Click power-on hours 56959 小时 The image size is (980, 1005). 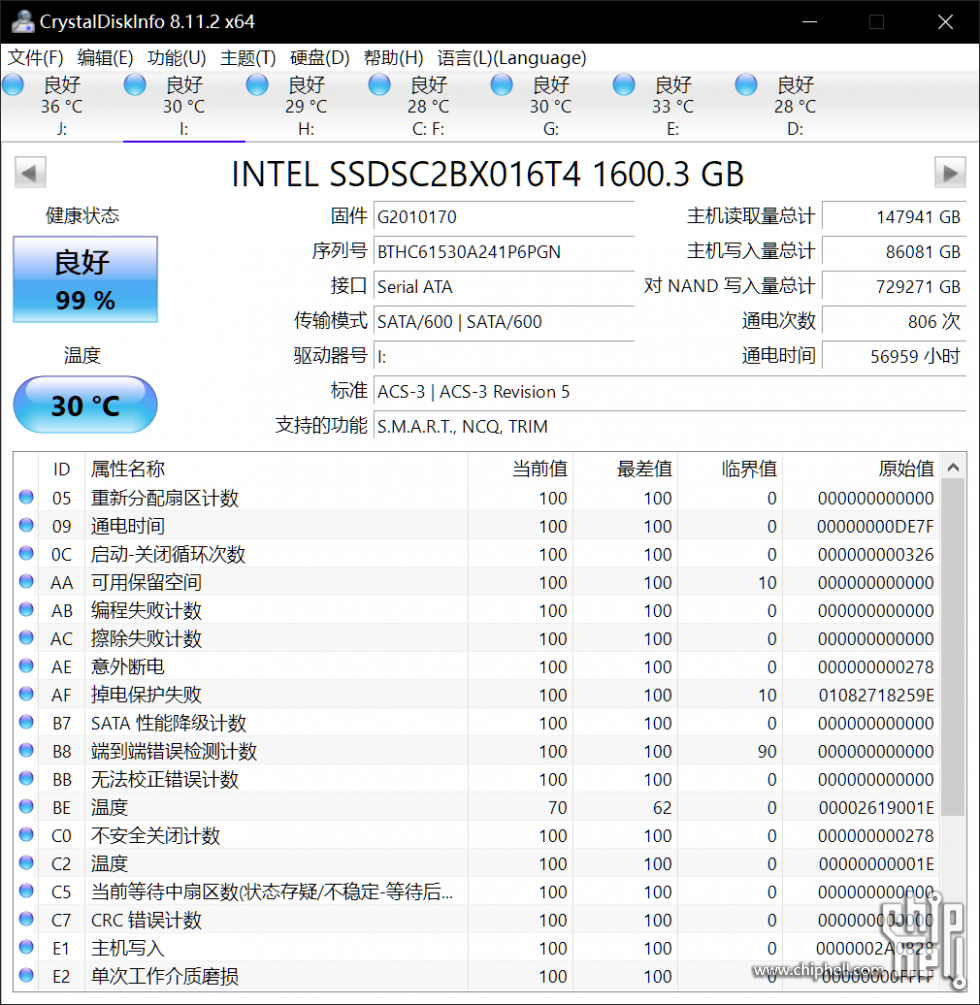point(894,356)
